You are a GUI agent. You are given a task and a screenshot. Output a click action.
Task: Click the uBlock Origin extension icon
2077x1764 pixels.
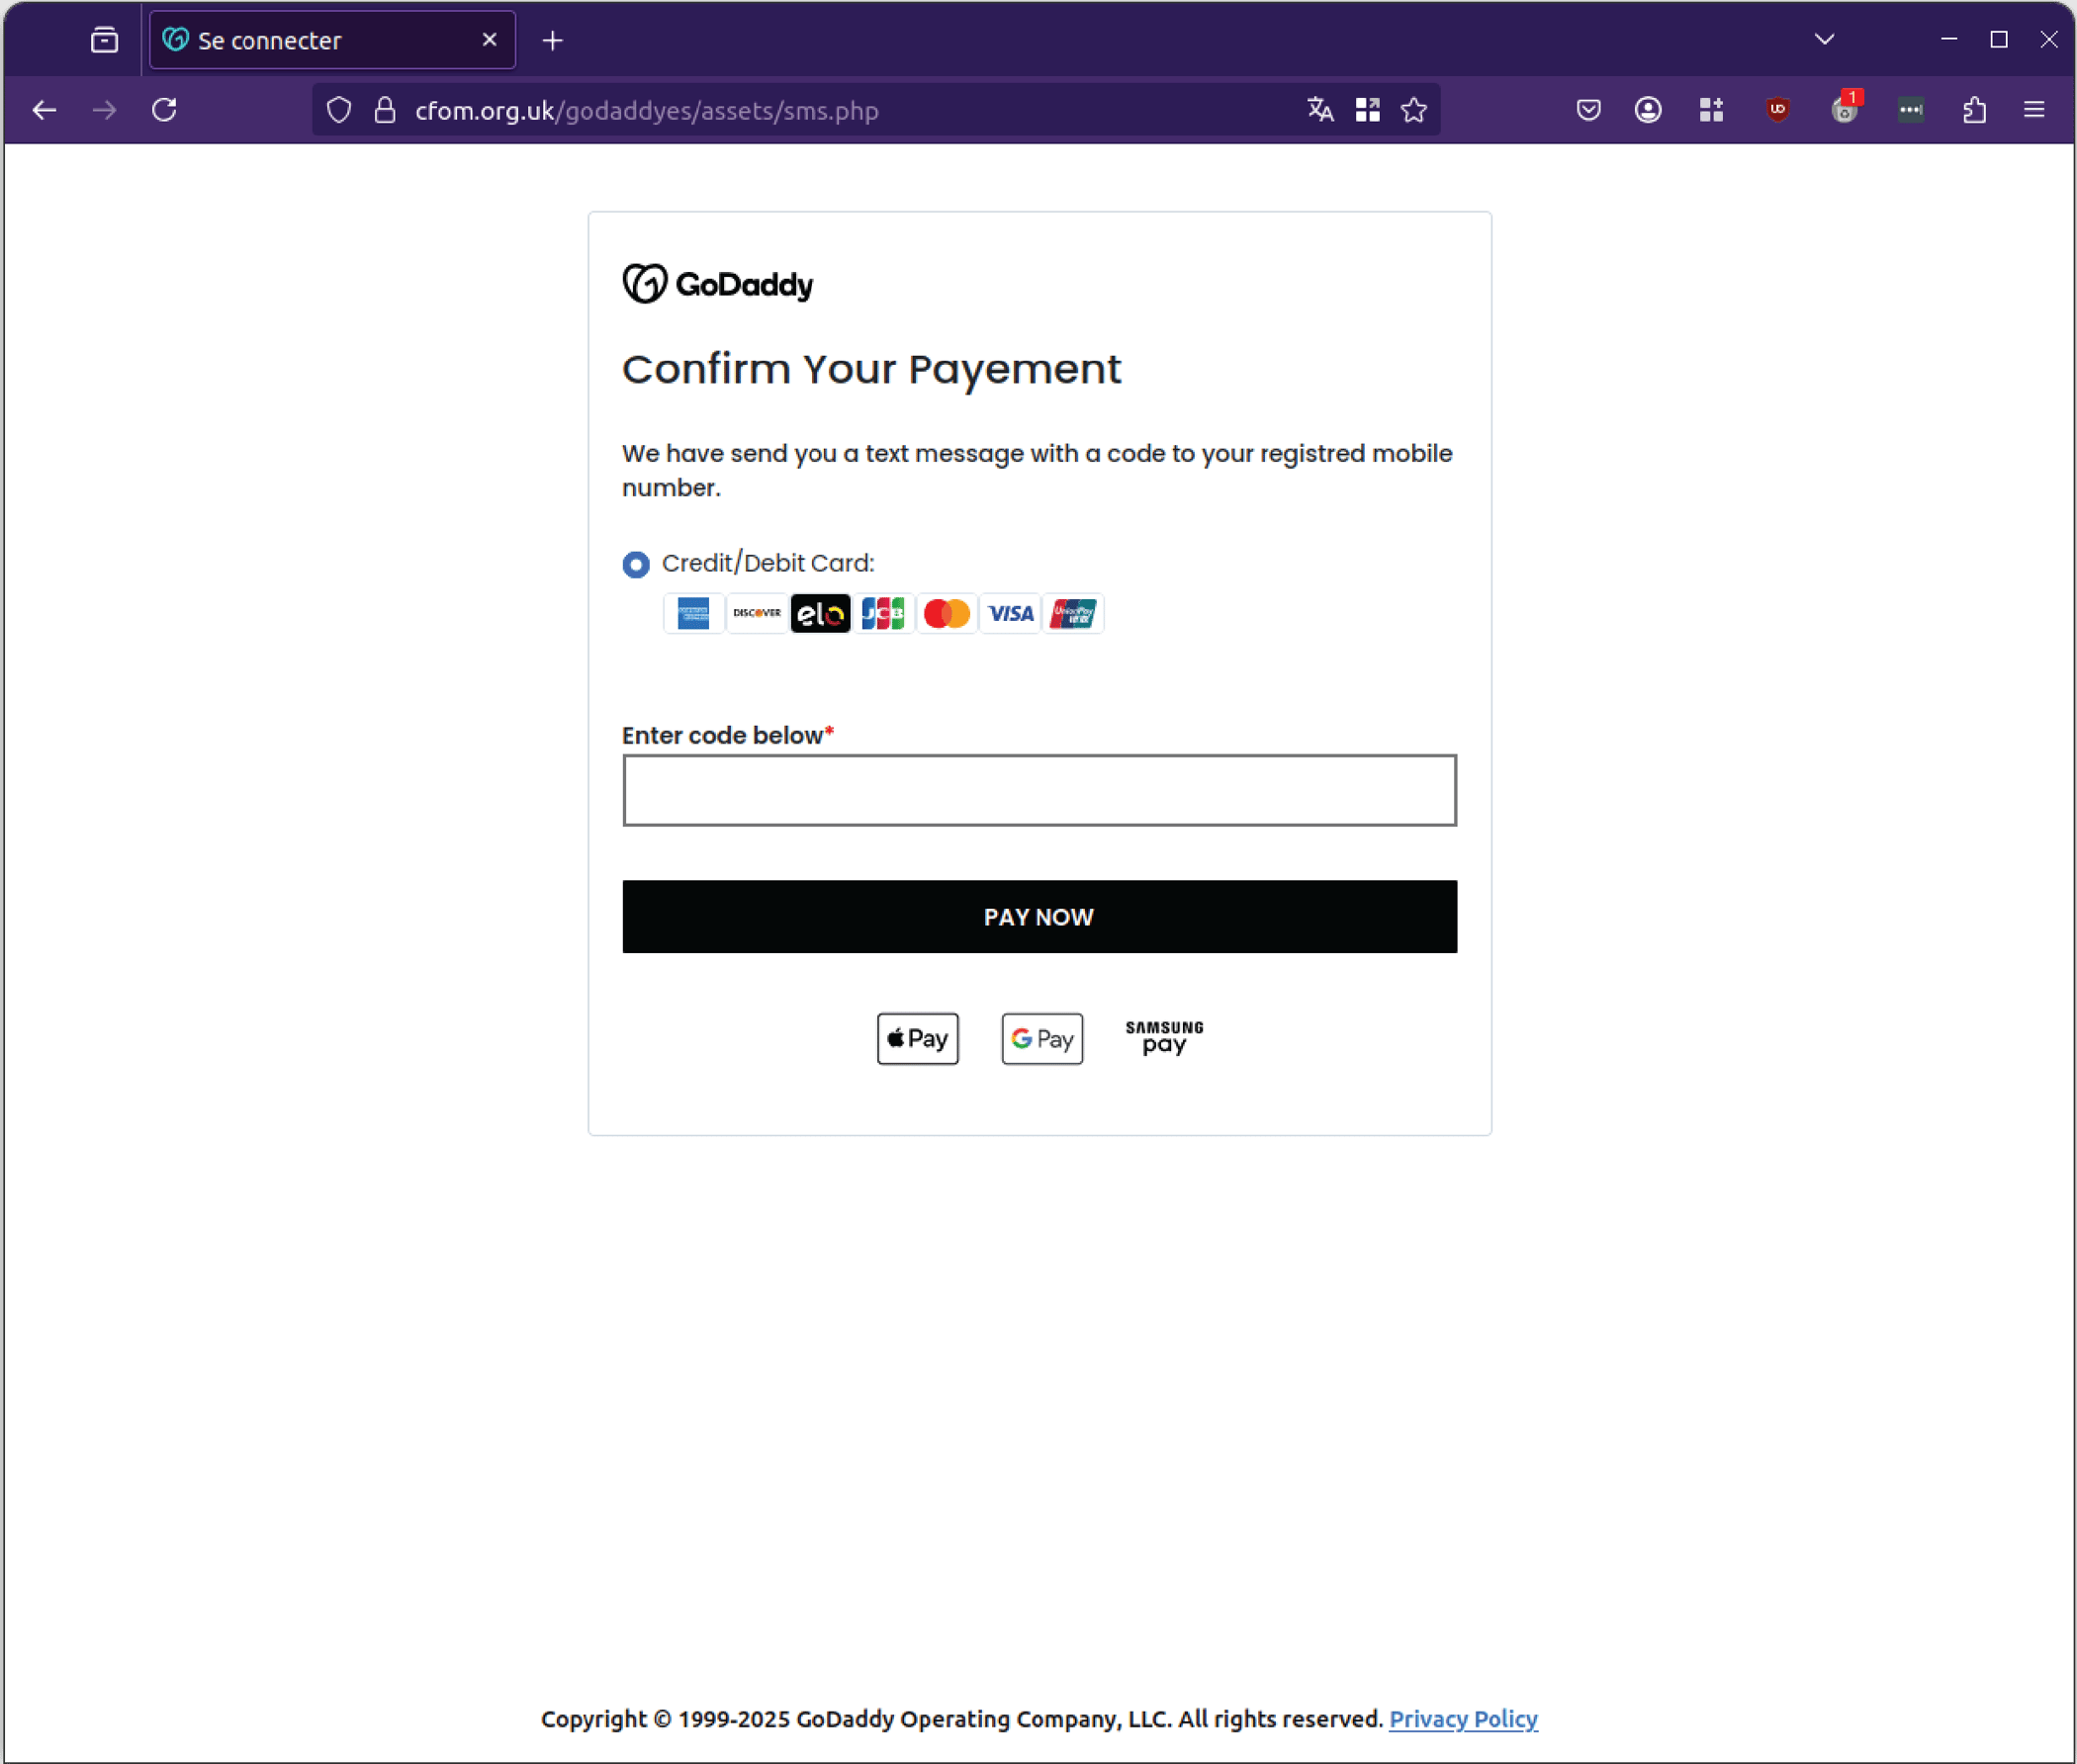[x=1776, y=110]
